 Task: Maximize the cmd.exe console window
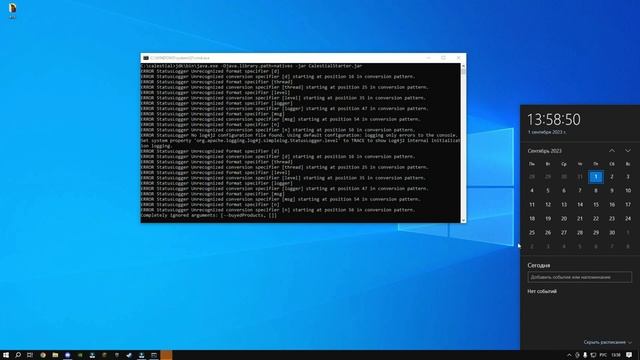443,58
